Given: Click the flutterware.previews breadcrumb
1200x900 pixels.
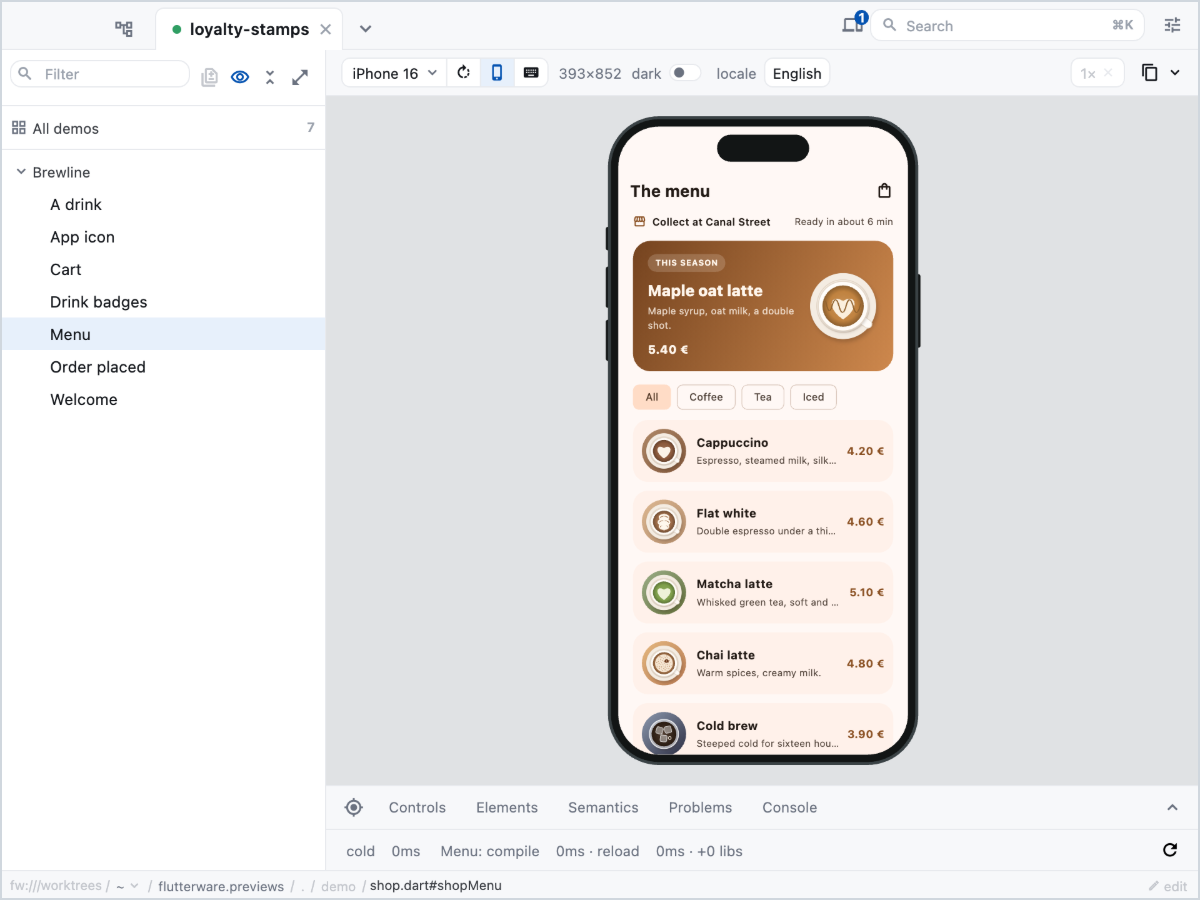Looking at the screenshot, I should [220, 886].
